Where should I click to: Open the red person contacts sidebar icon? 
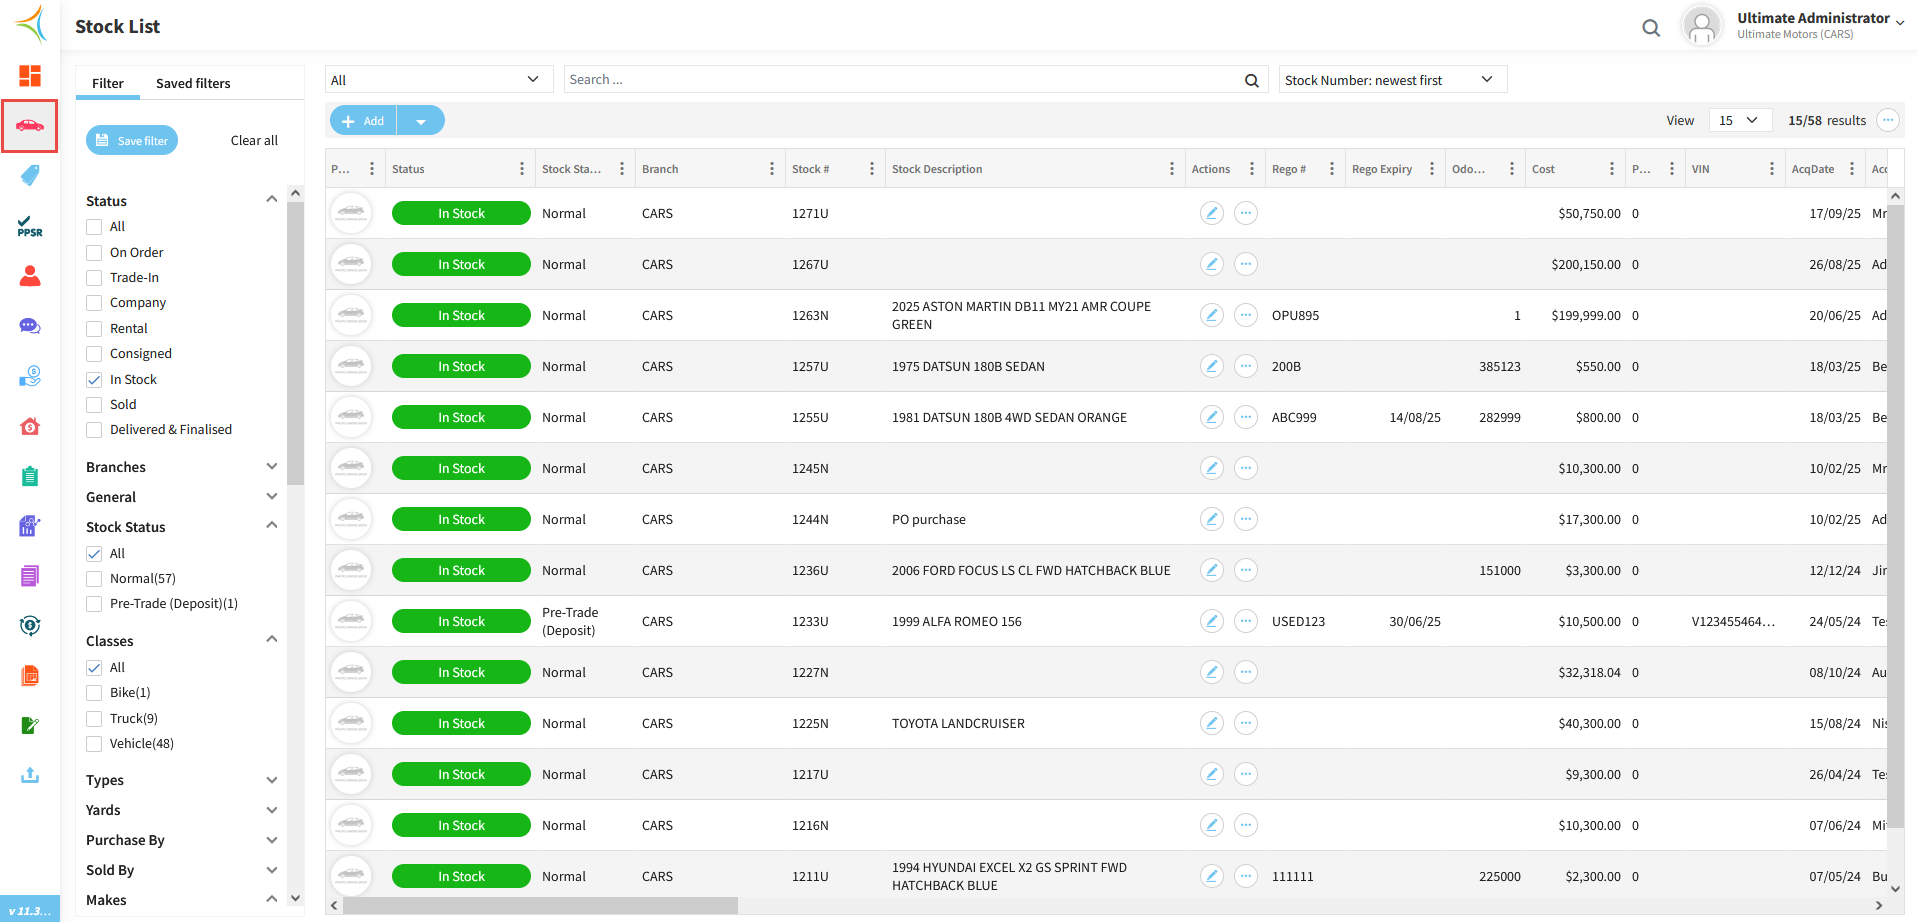coord(30,276)
